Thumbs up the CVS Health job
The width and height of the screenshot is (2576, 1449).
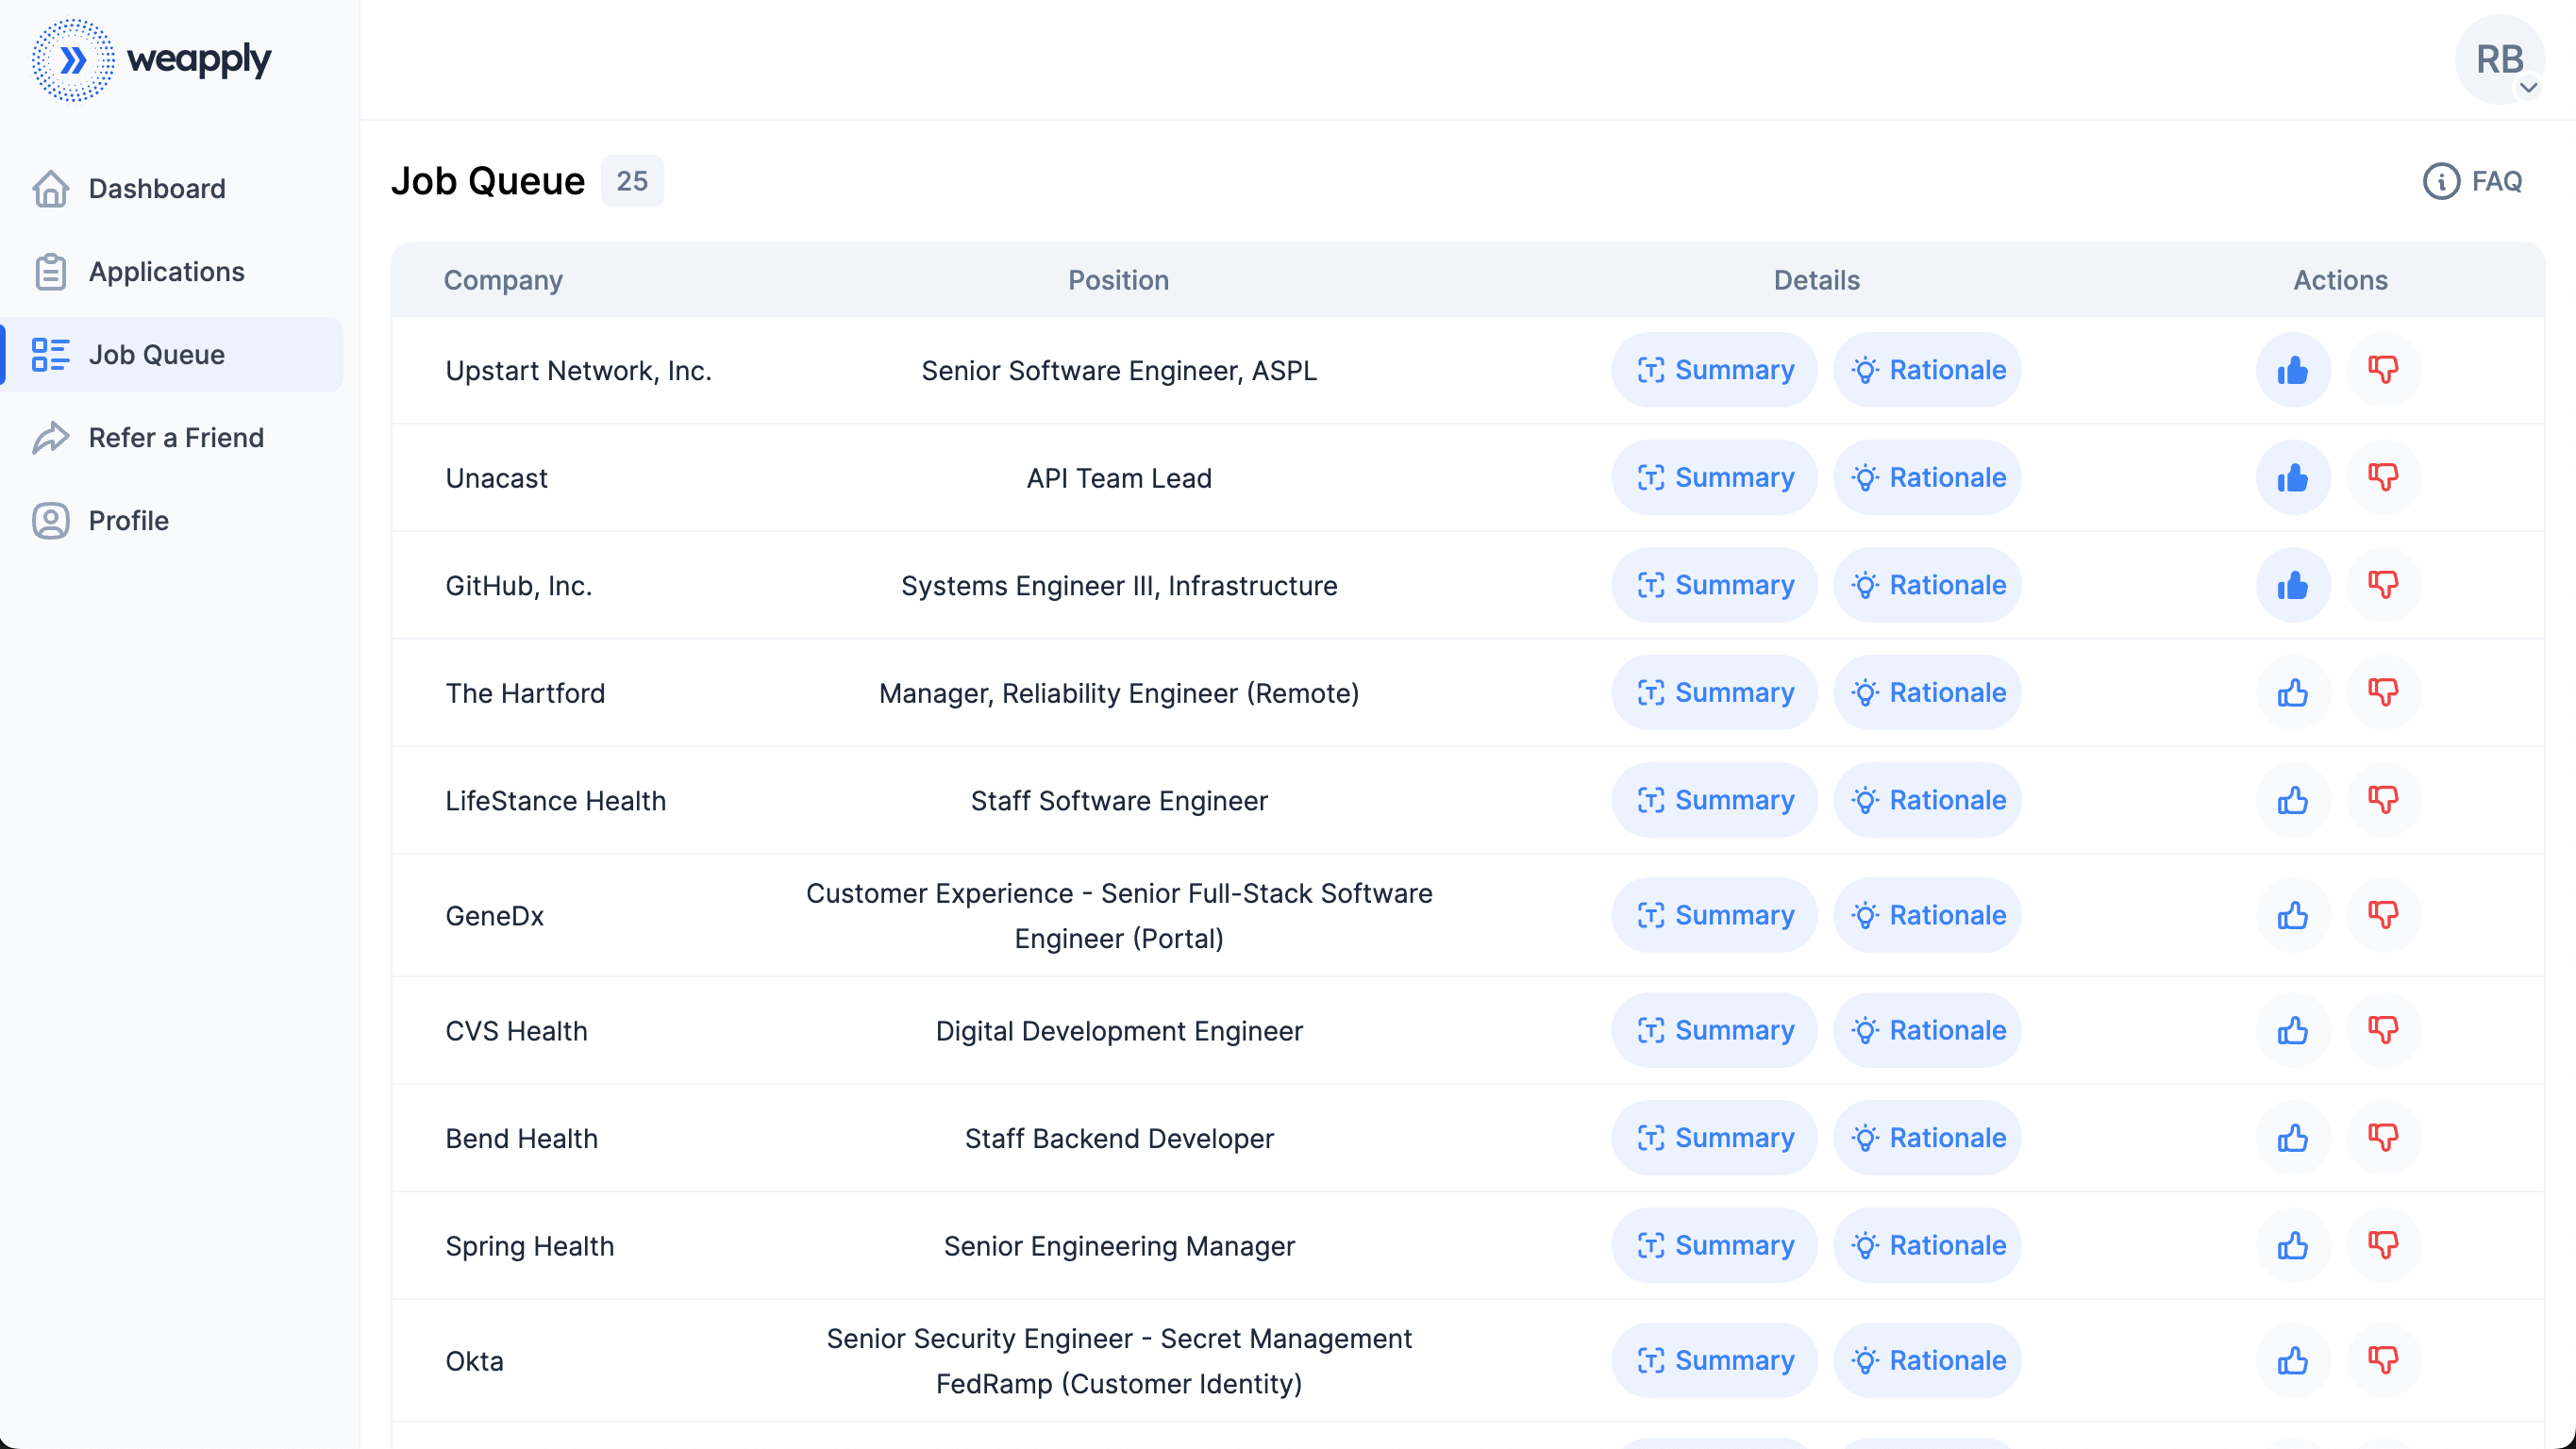coord(2292,1031)
